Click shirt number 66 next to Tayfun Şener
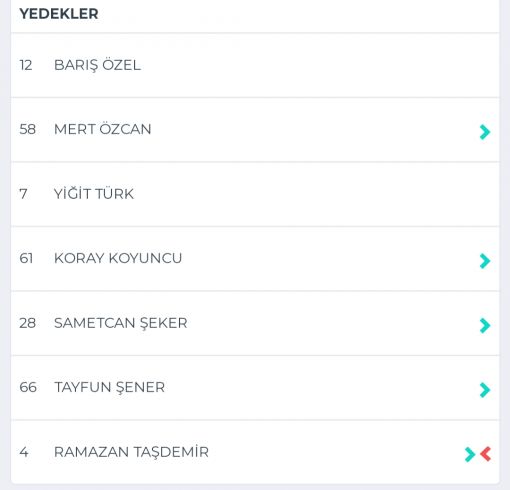510x490 pixels. pyautogui.click(x=28, y=387)
